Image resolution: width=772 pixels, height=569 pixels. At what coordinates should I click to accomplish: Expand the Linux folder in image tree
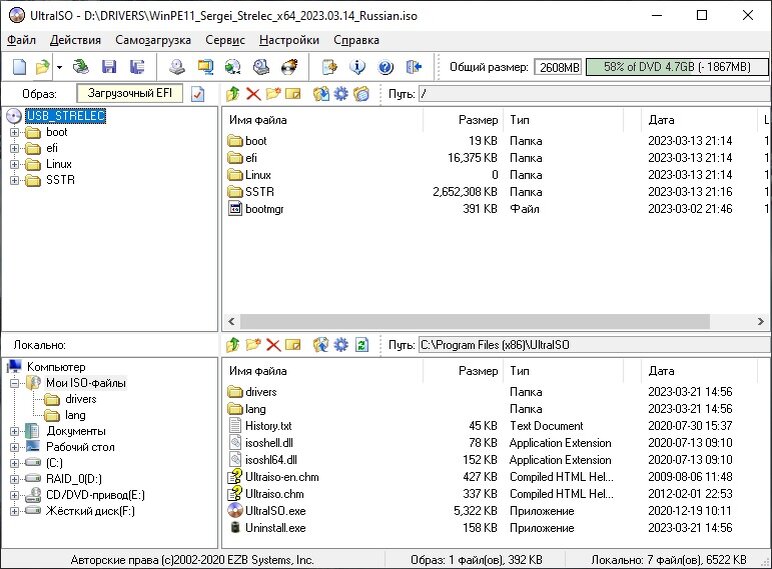pos(14,164)
